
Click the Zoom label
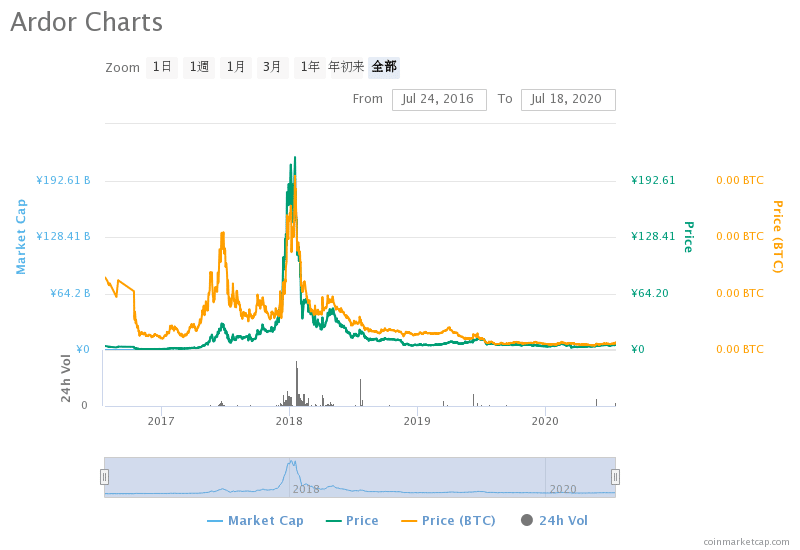pos(122,68)
